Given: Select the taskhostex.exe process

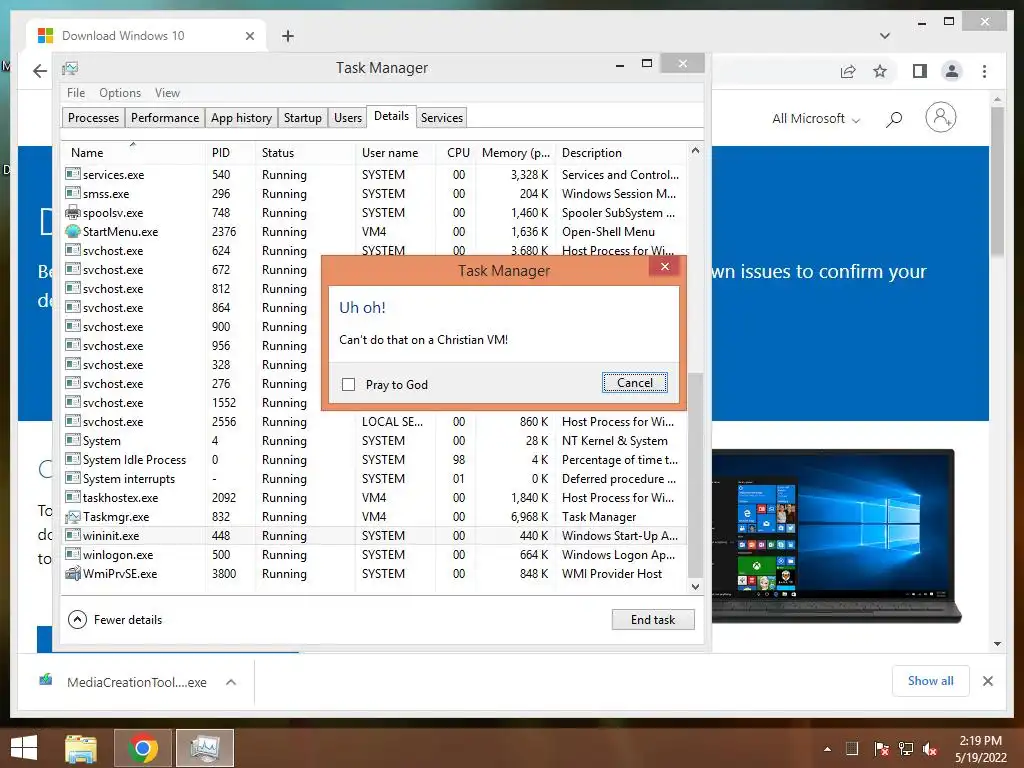Looking at the screenshot, I should point(375,498).
